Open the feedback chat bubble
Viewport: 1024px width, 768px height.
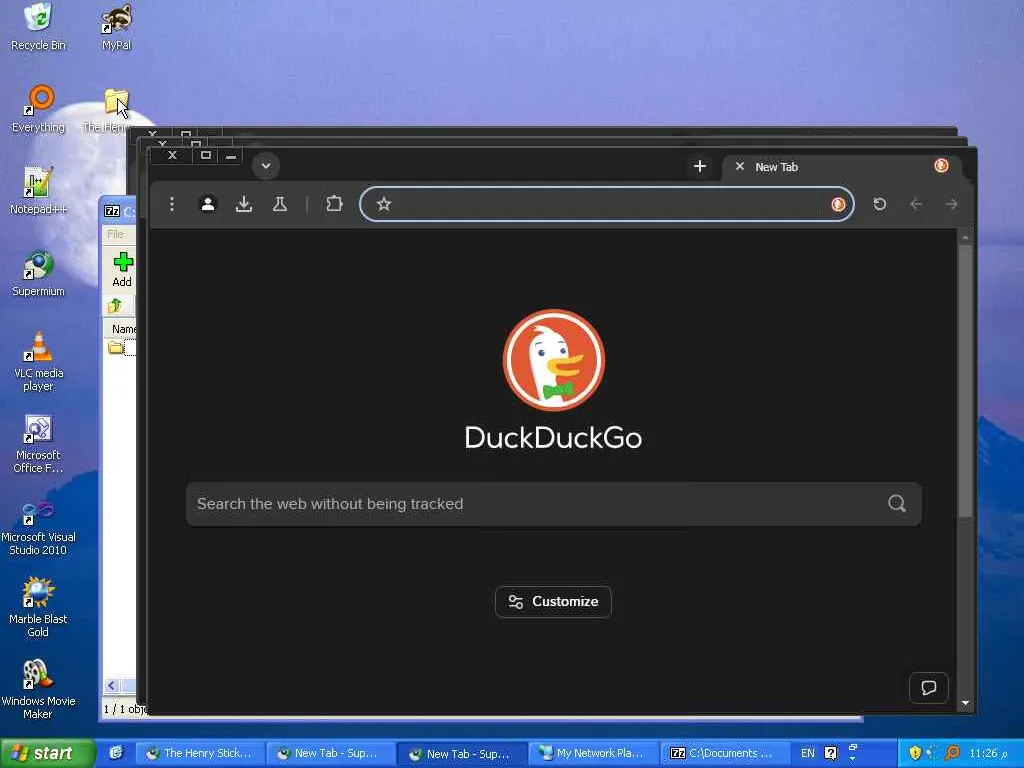(x=929, y=688)
